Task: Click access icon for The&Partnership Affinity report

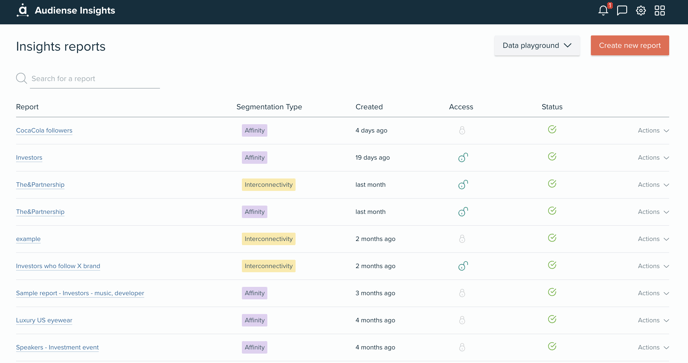Action: coord(463,212)
